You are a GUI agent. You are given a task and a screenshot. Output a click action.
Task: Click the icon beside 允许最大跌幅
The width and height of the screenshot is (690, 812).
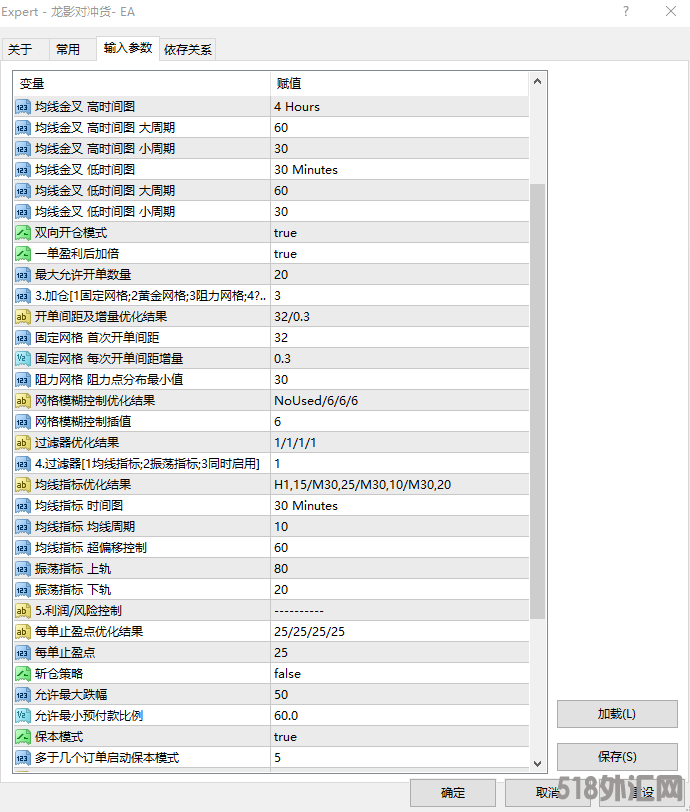pos(22,695)
